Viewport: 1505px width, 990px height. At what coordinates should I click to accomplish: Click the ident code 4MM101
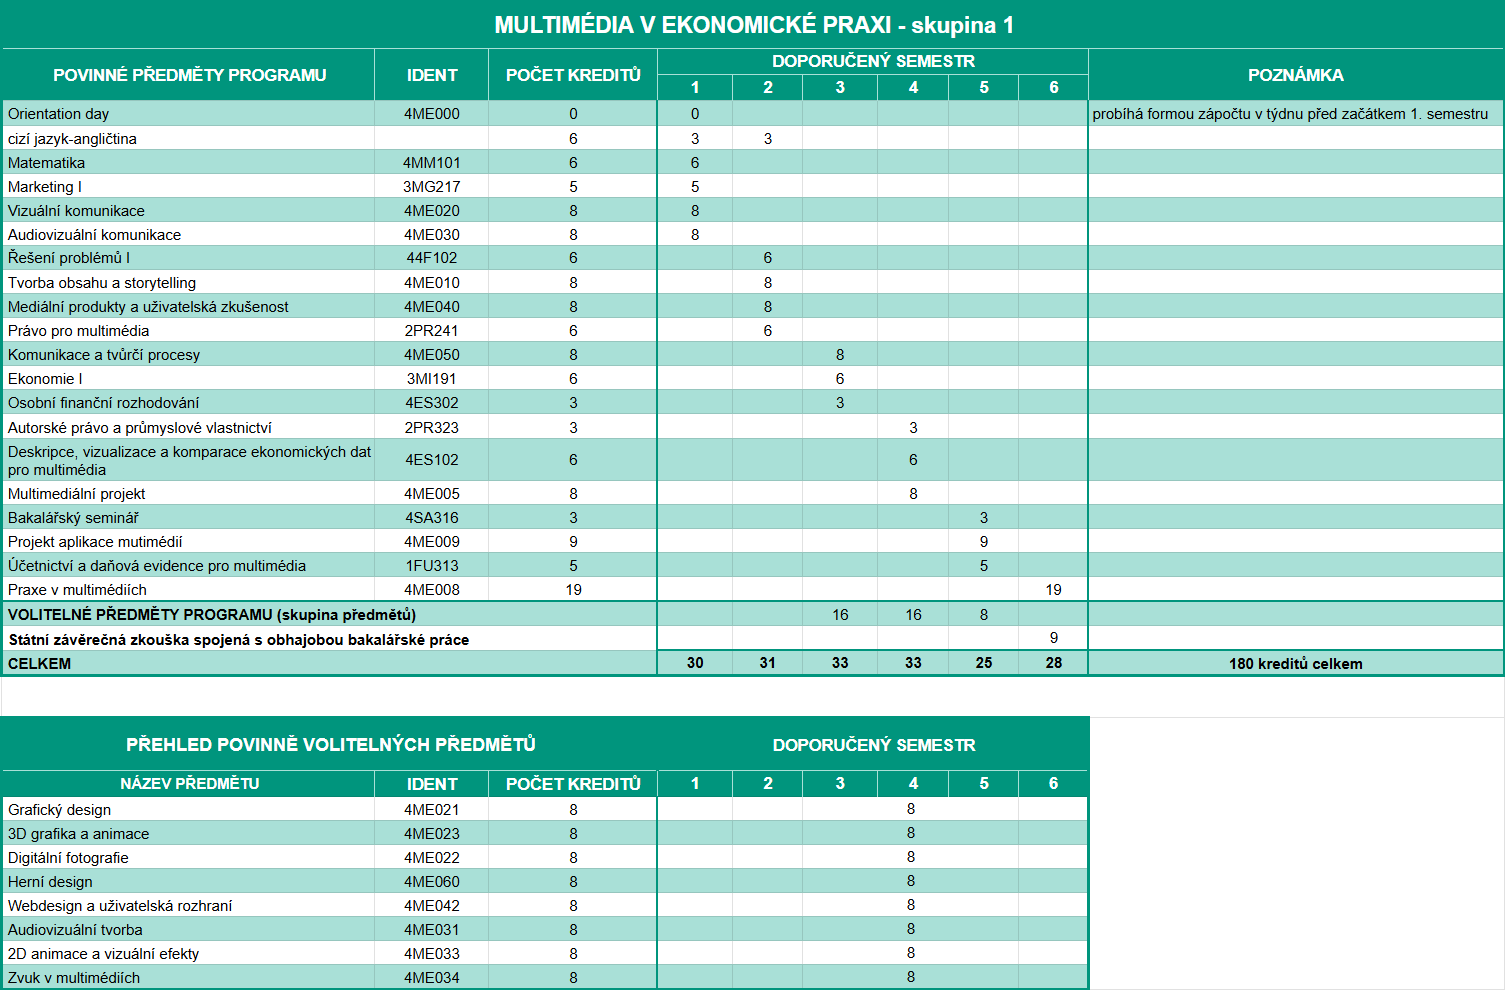click(x=432, y=163)
